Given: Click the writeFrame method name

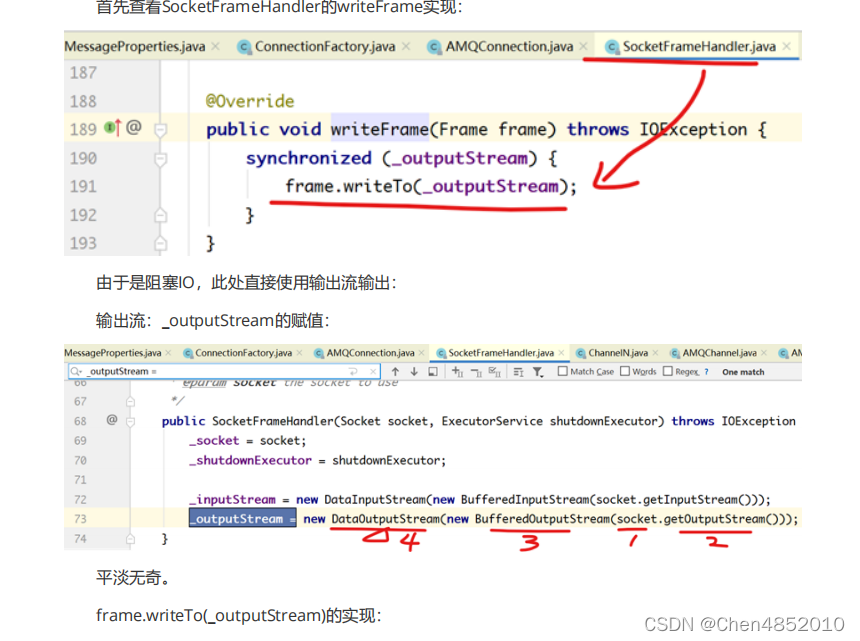Looking at the screenshot, I should pyautogui.click(x=380, y=129).
